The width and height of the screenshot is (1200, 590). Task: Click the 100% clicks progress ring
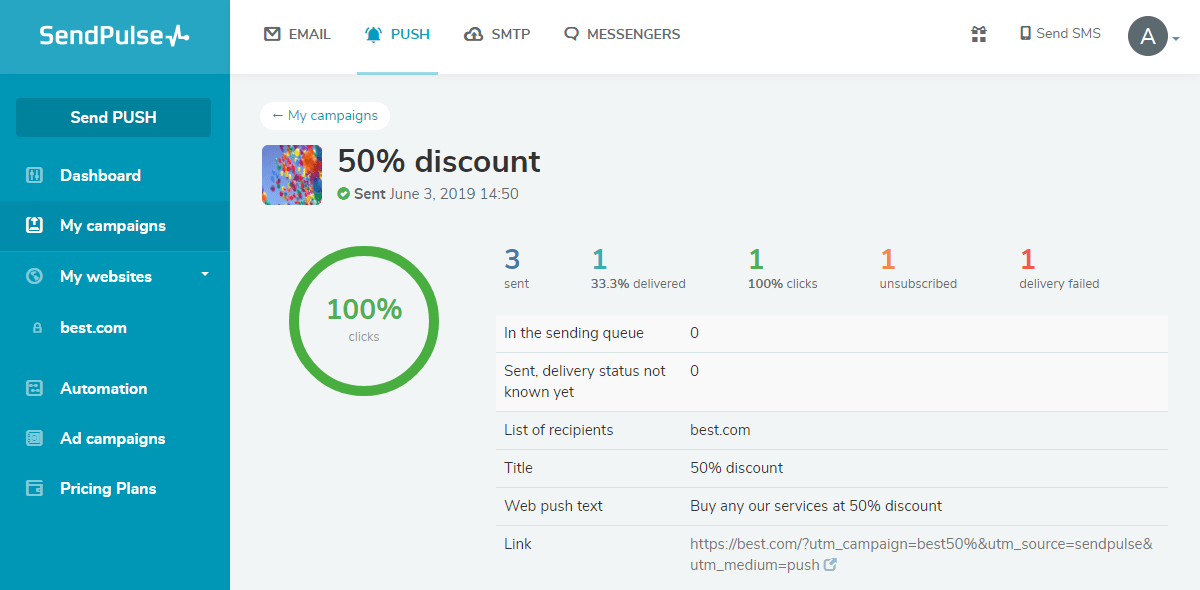[x=364, y=320]
